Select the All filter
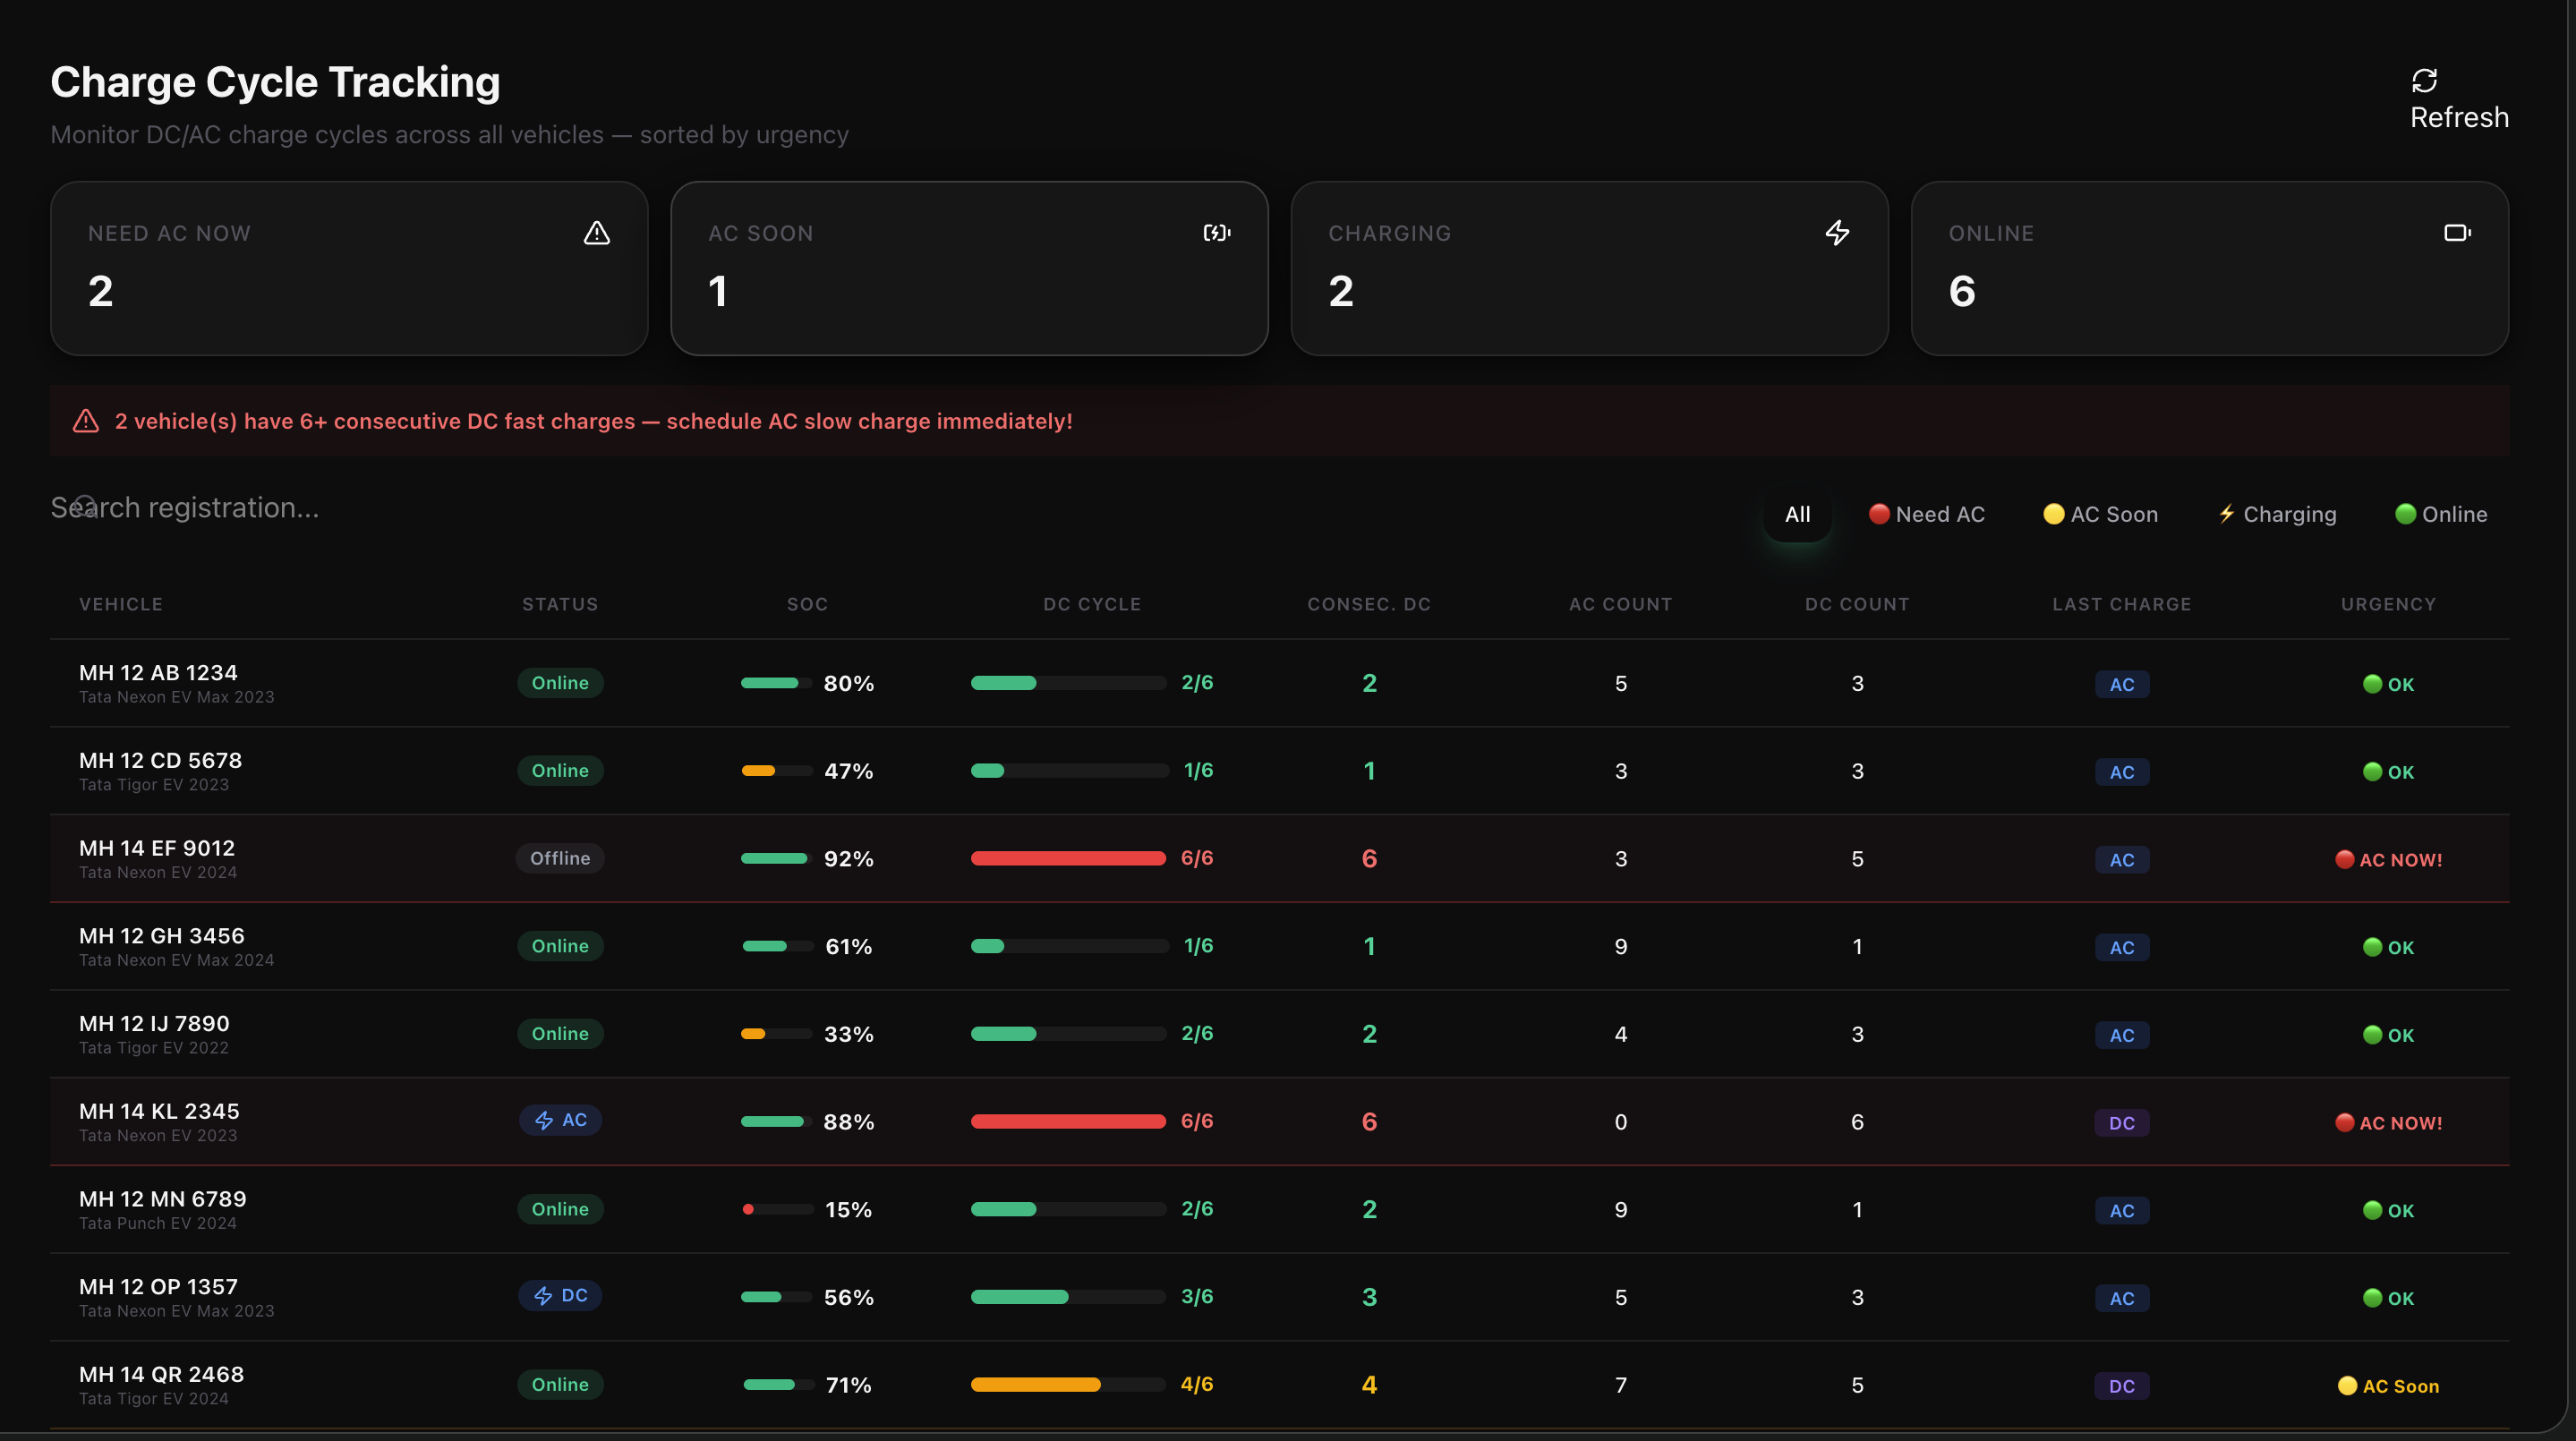The width and height of the screenshot is (2576, 1441). point(1797,514)
